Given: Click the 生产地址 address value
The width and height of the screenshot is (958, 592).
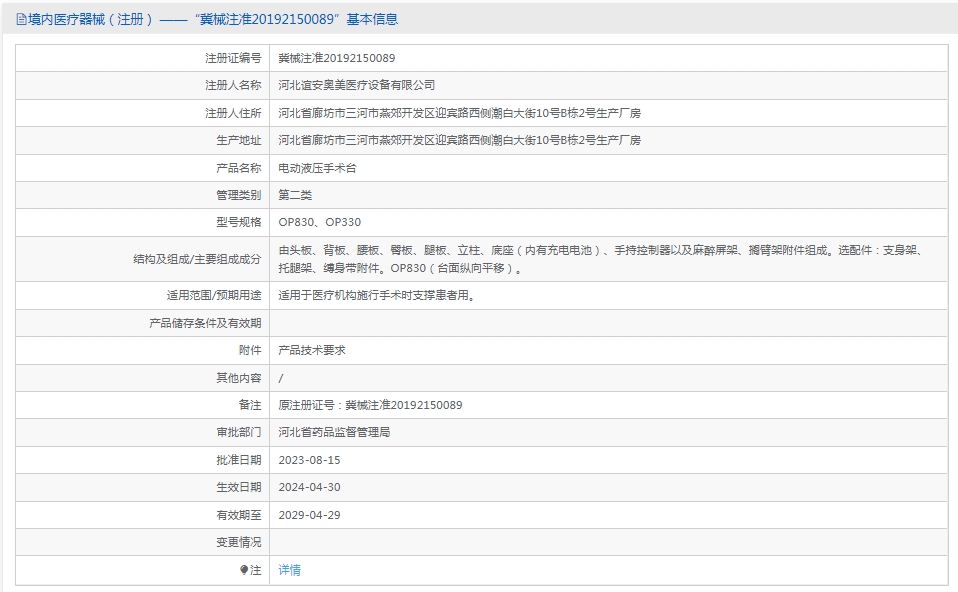Looking at the screenshot, I should pyautogui.click(x=459, y=140).
